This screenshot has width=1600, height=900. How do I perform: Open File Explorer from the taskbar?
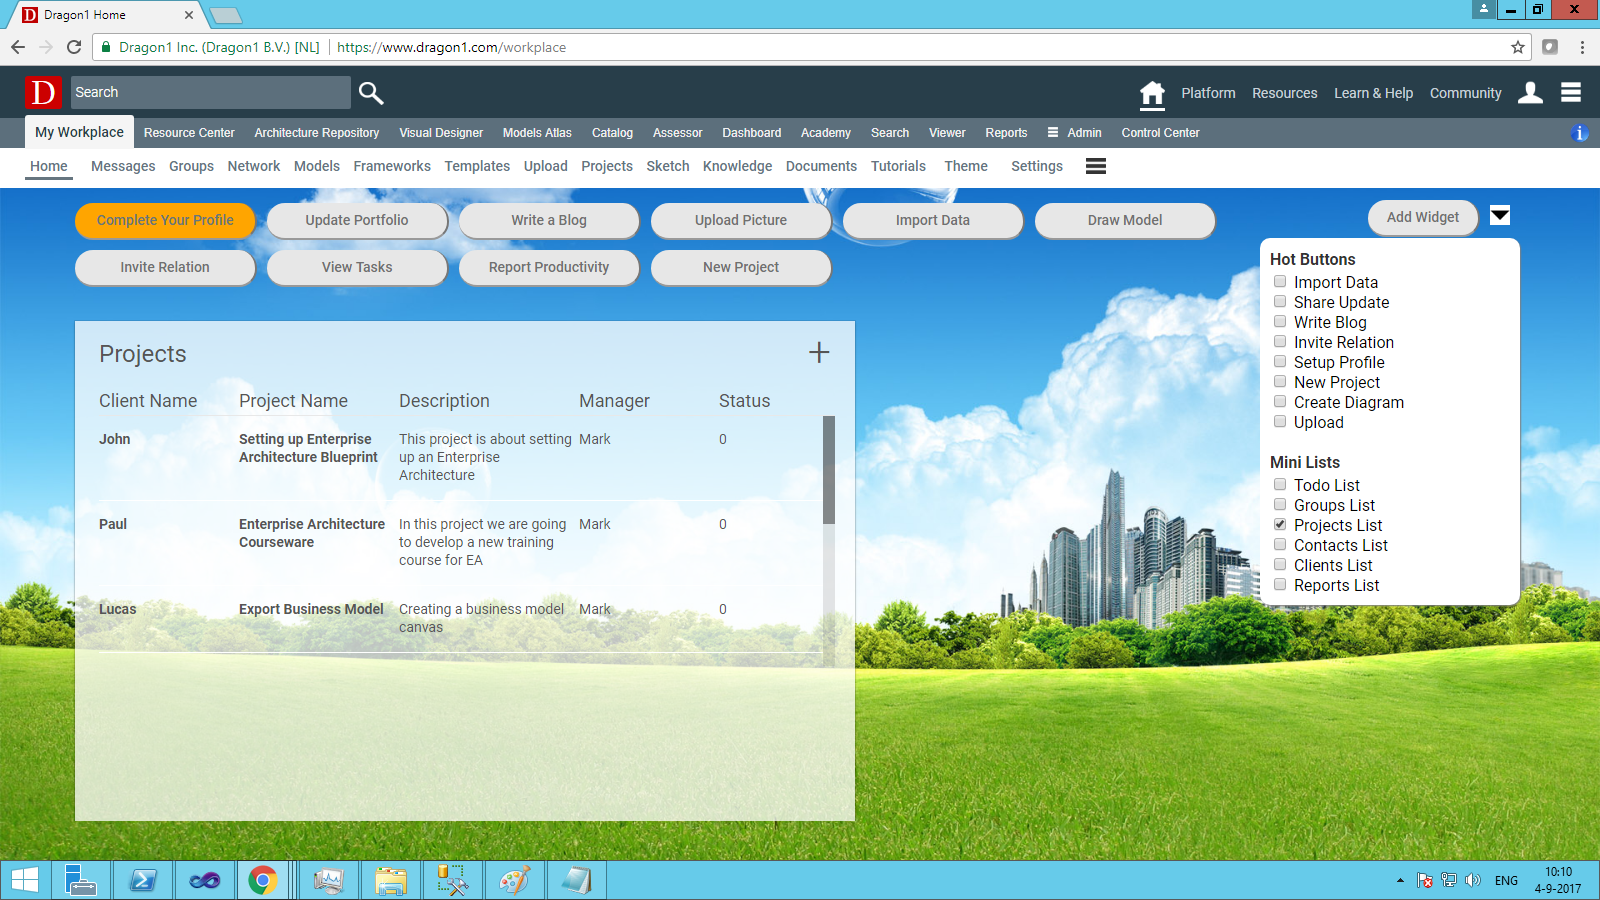coord(390,880)
